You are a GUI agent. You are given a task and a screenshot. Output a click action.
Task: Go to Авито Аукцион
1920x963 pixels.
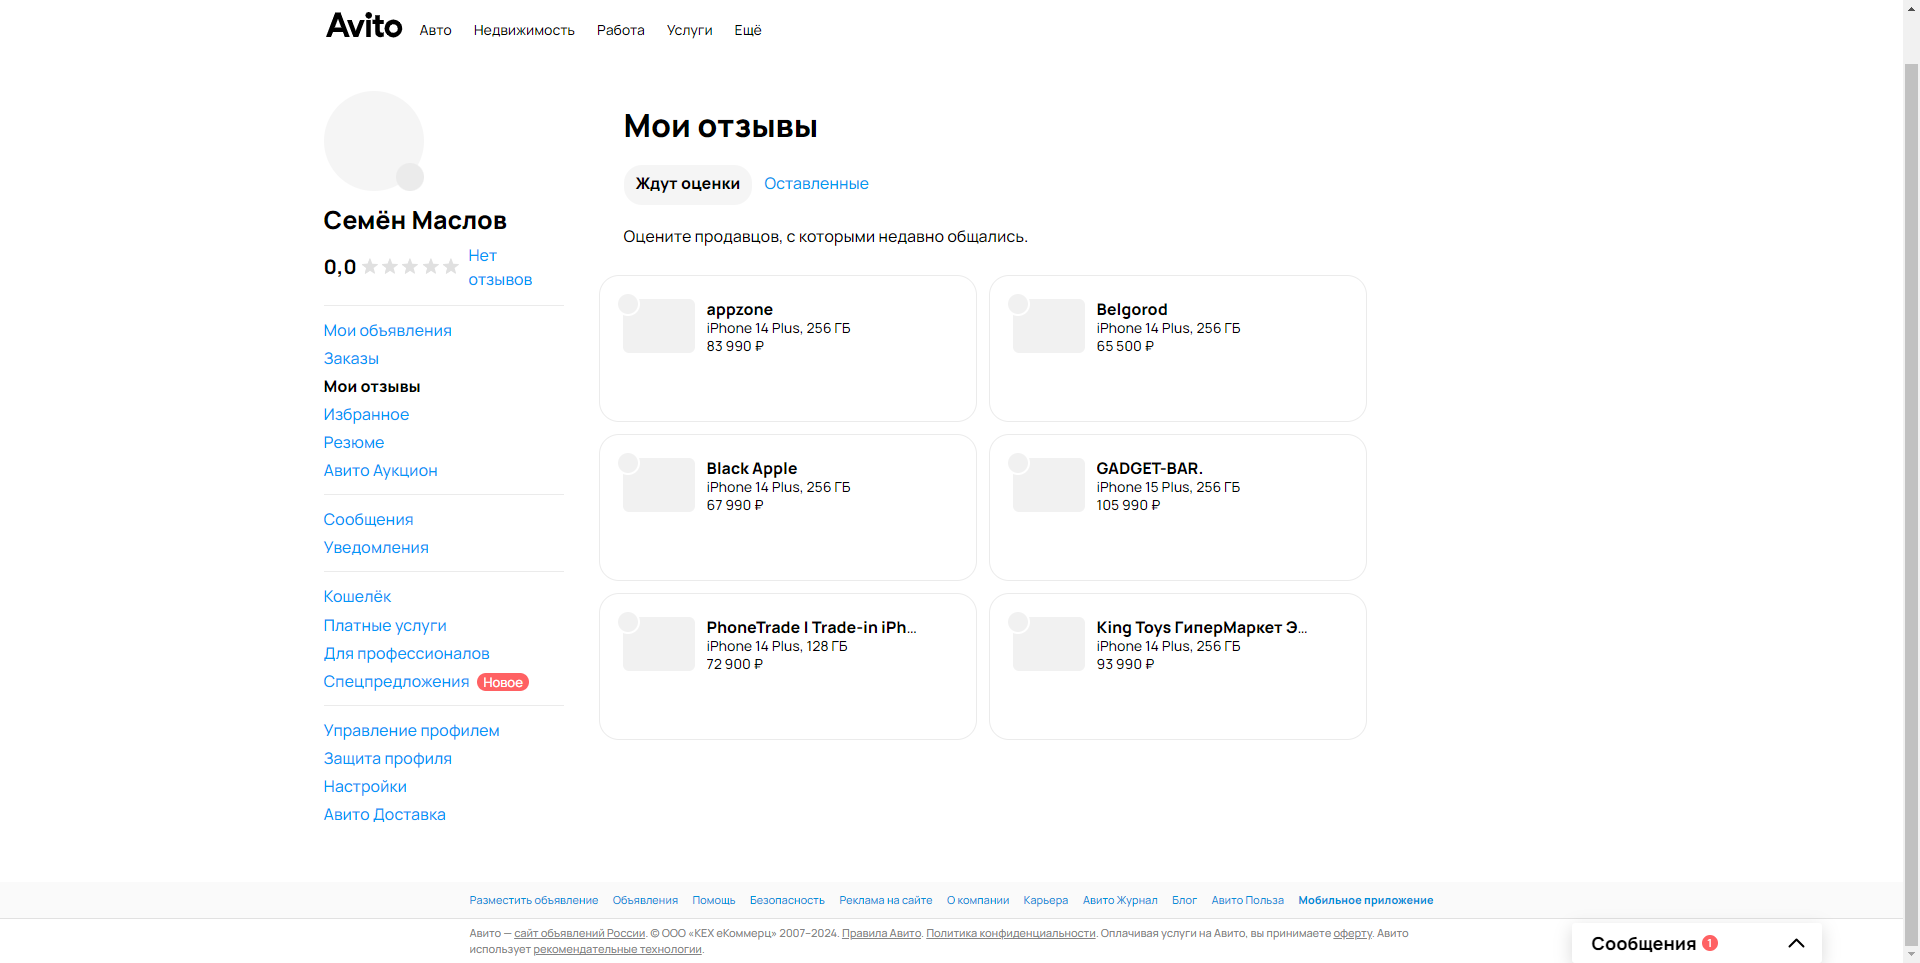[x=380, y=471]
